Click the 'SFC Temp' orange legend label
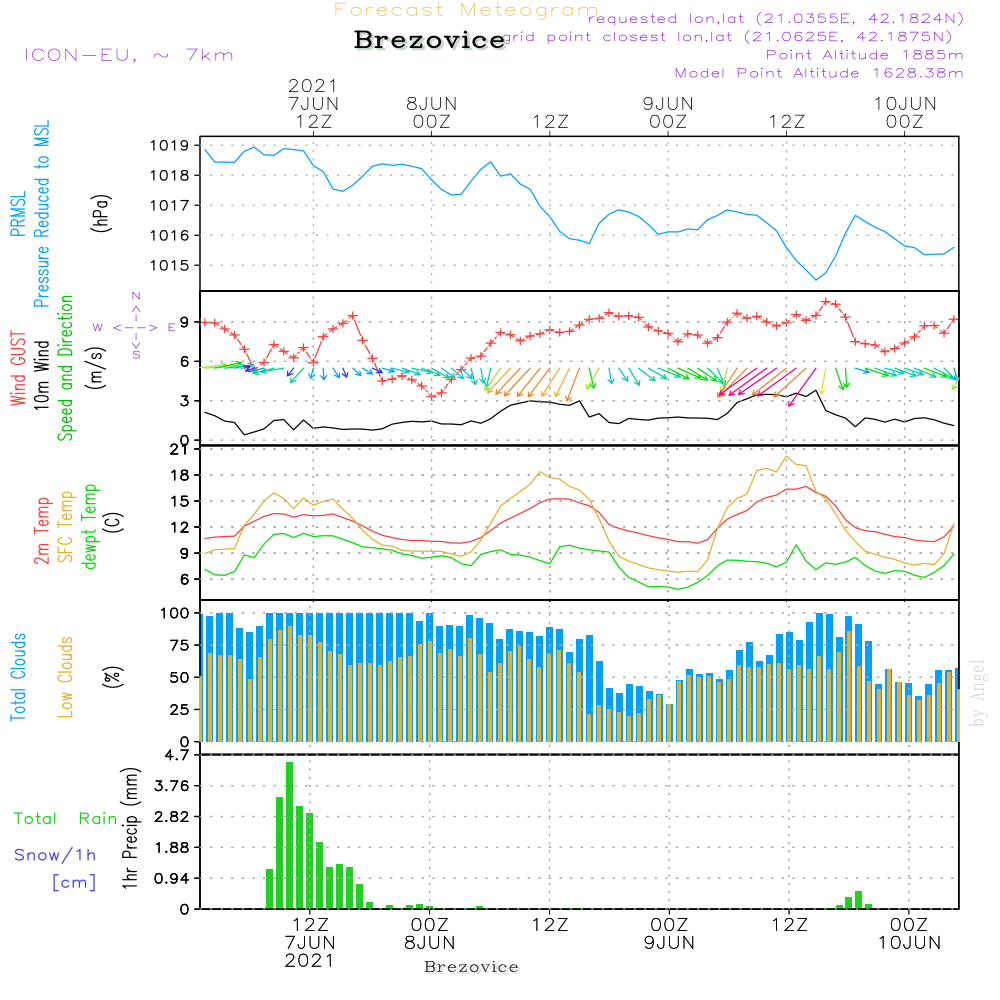Viewport: 1000px width, 1000px height. click(66, 527)
